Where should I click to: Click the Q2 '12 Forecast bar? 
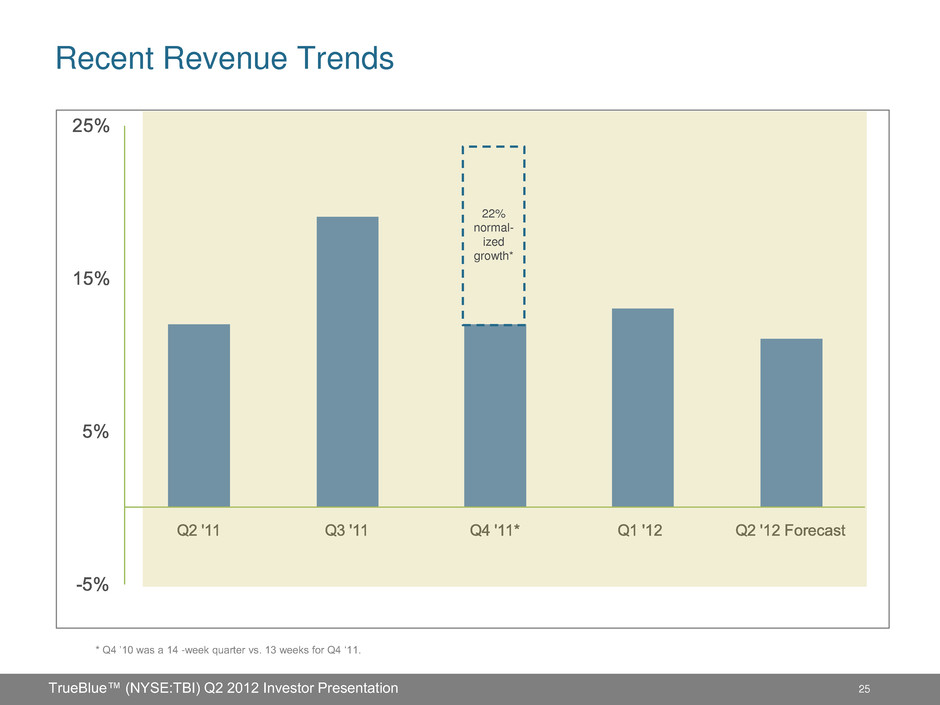pyautogui.click(x=791, y=422)
